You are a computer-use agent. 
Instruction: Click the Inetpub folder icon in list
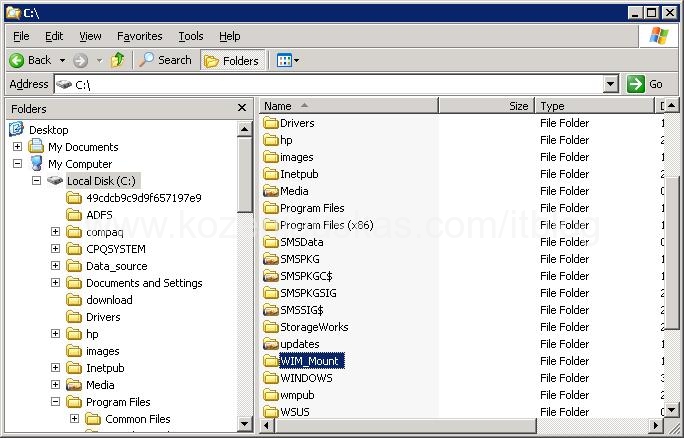tap(271, 174)
